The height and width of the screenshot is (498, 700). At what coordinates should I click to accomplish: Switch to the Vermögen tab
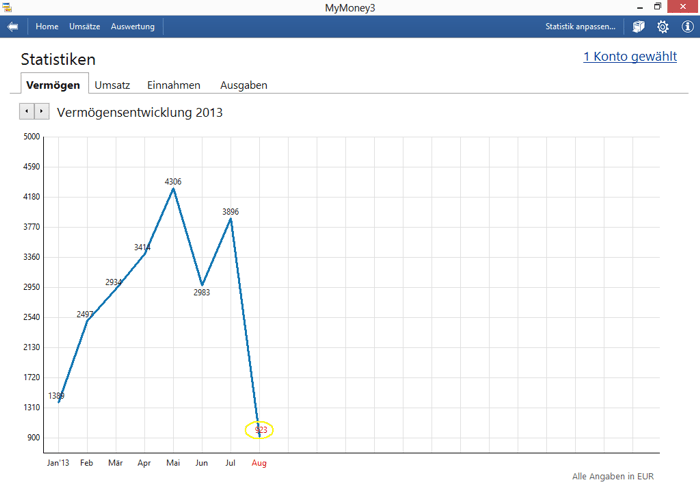point(53,86)
